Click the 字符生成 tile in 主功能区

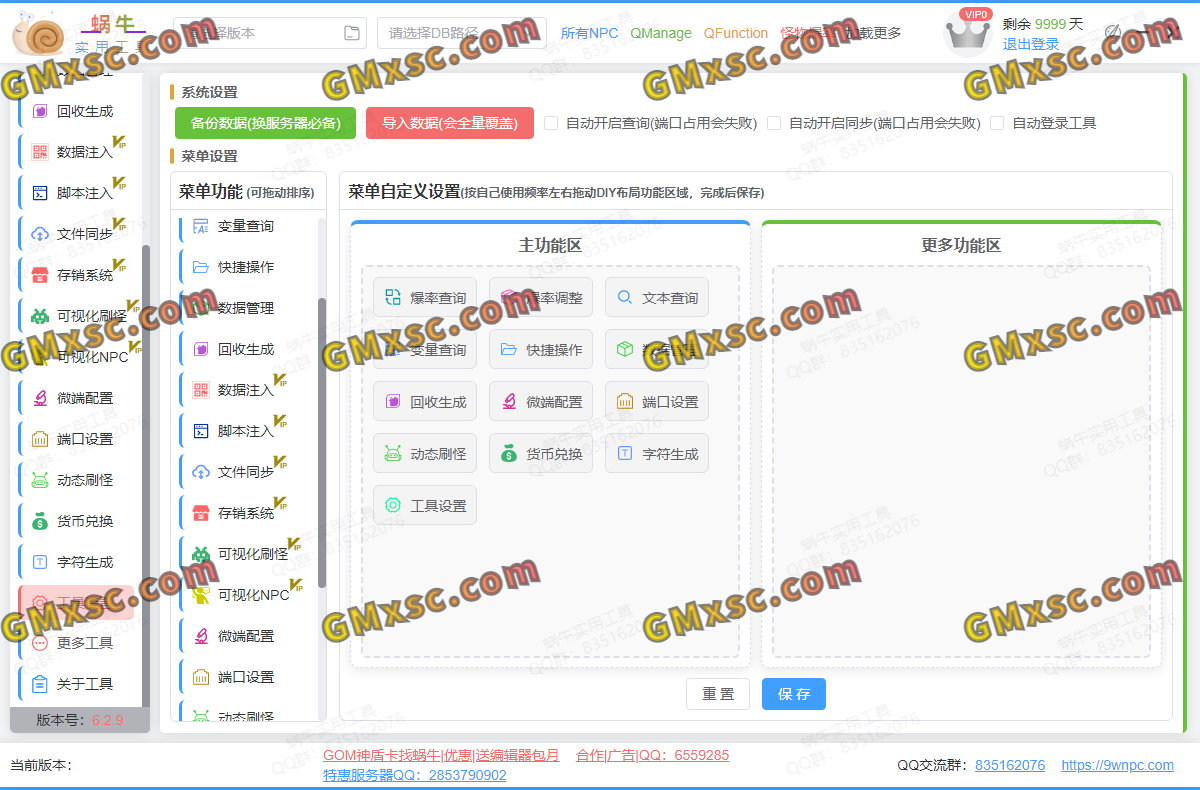[x=657, y=454]
